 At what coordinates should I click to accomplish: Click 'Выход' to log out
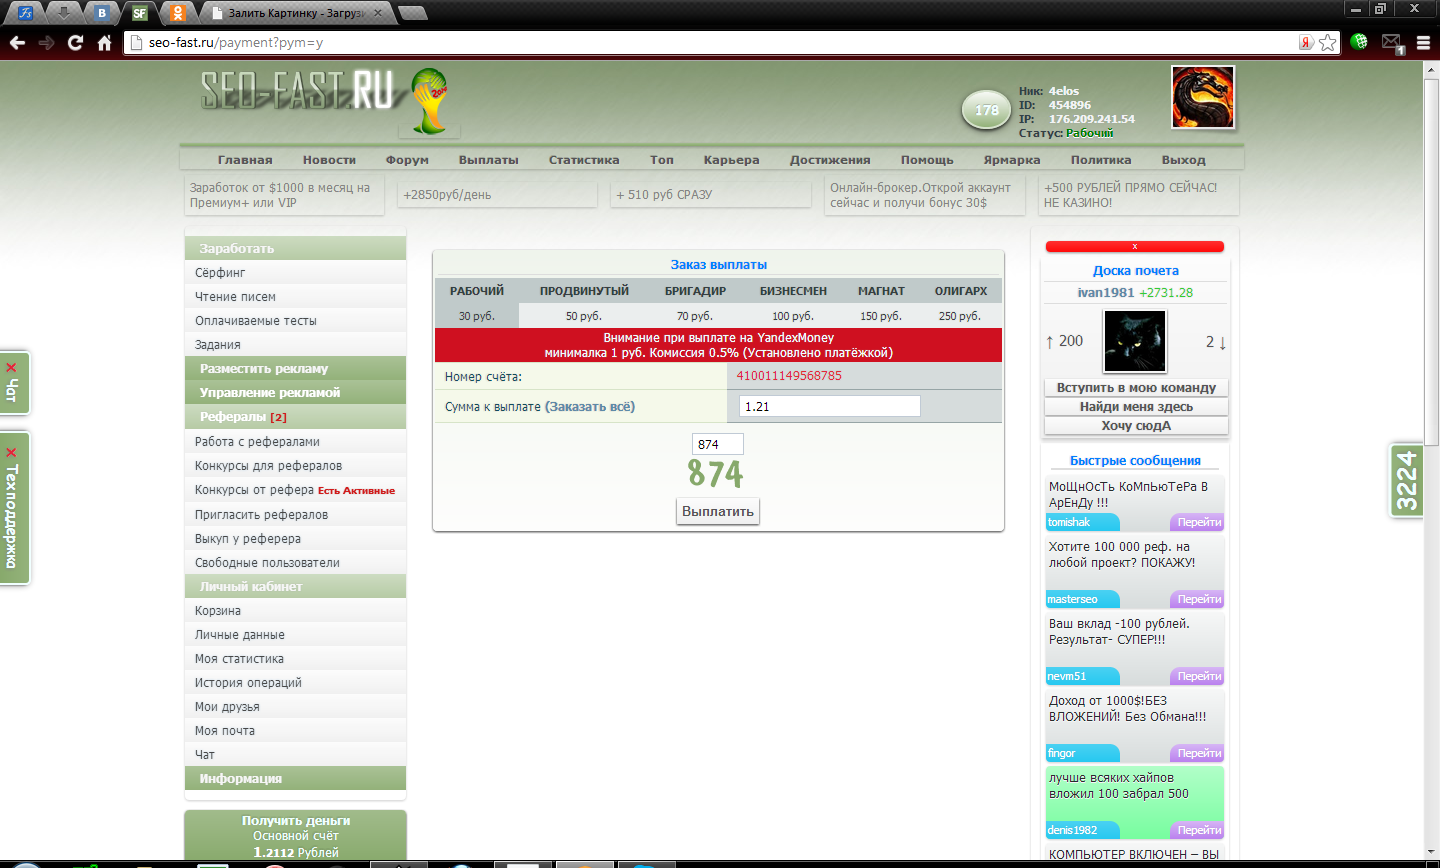1184,160
